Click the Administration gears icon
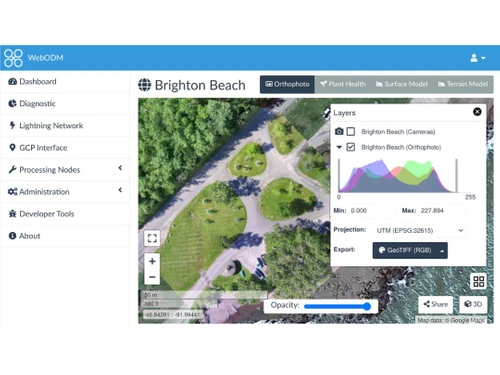The height and width of the screenshot is (375, 500). coord(12,192)
